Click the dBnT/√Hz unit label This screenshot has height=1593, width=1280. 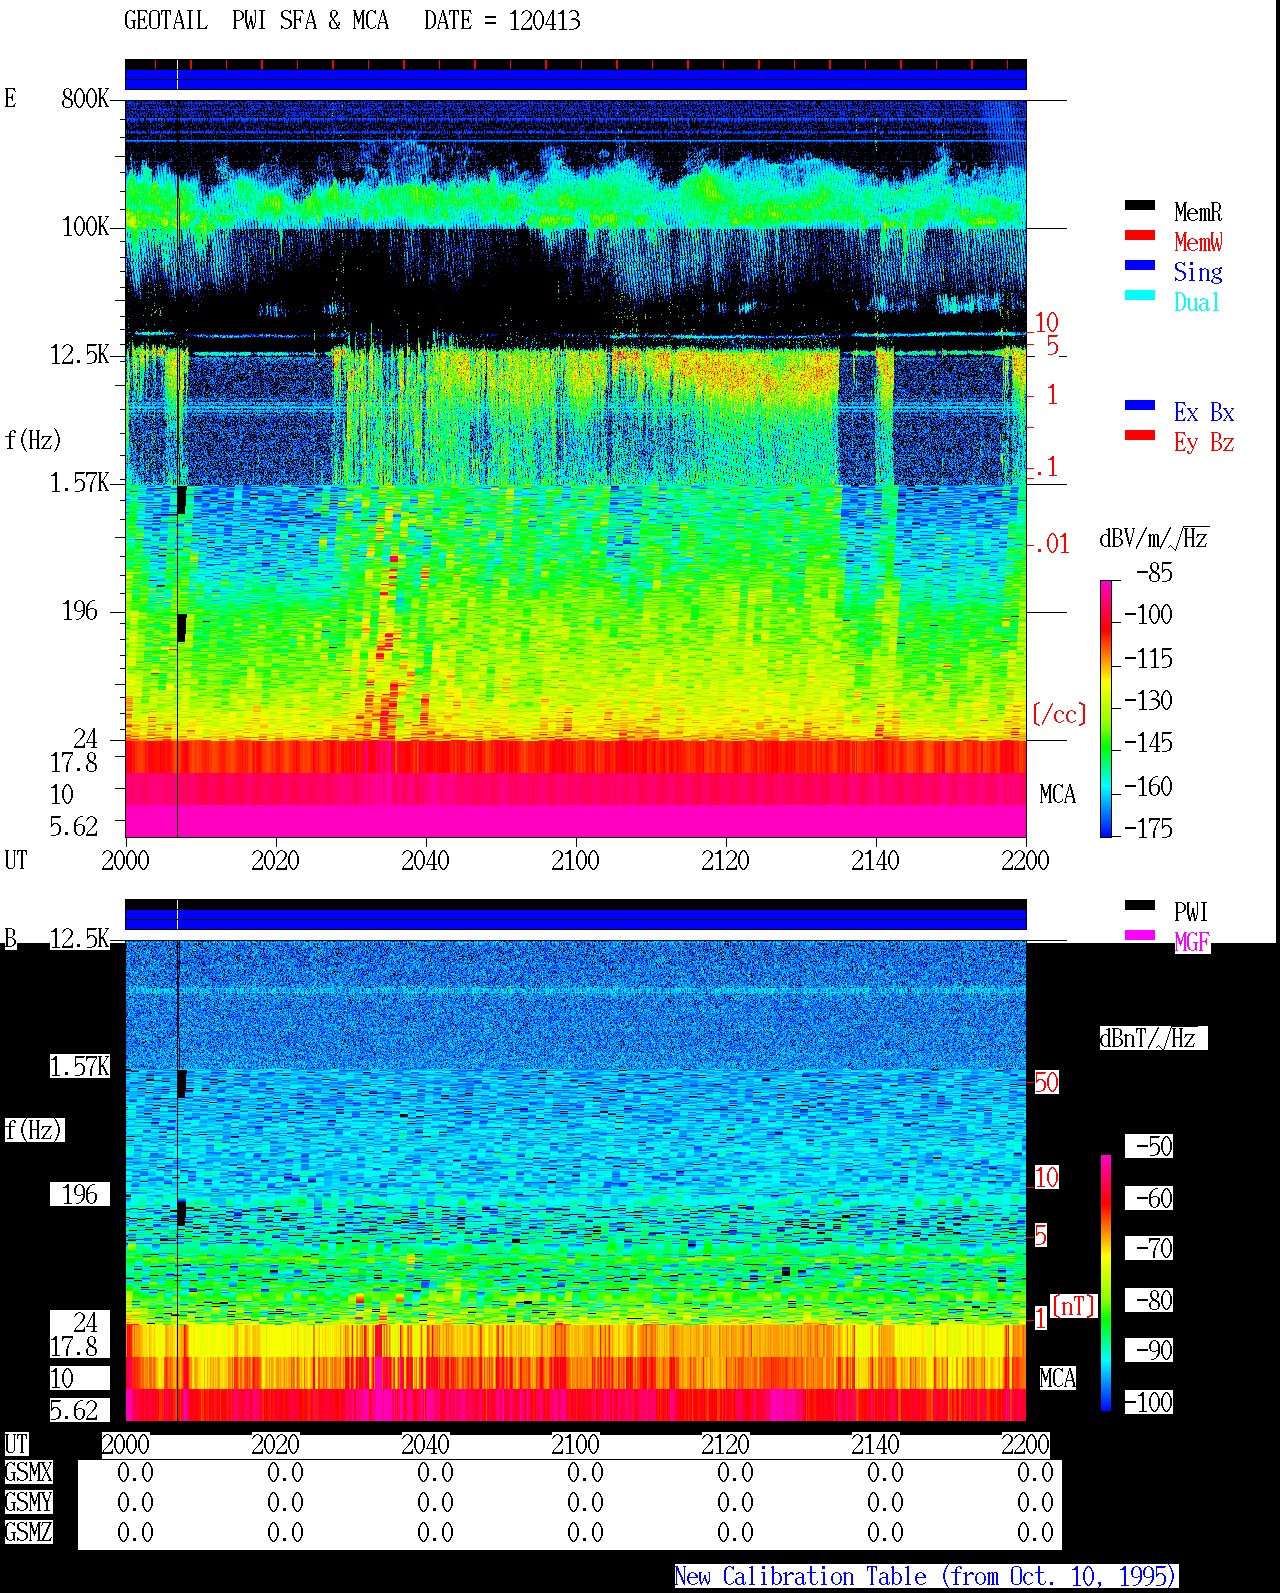pyautogui.click(x=1152, y=1038)
